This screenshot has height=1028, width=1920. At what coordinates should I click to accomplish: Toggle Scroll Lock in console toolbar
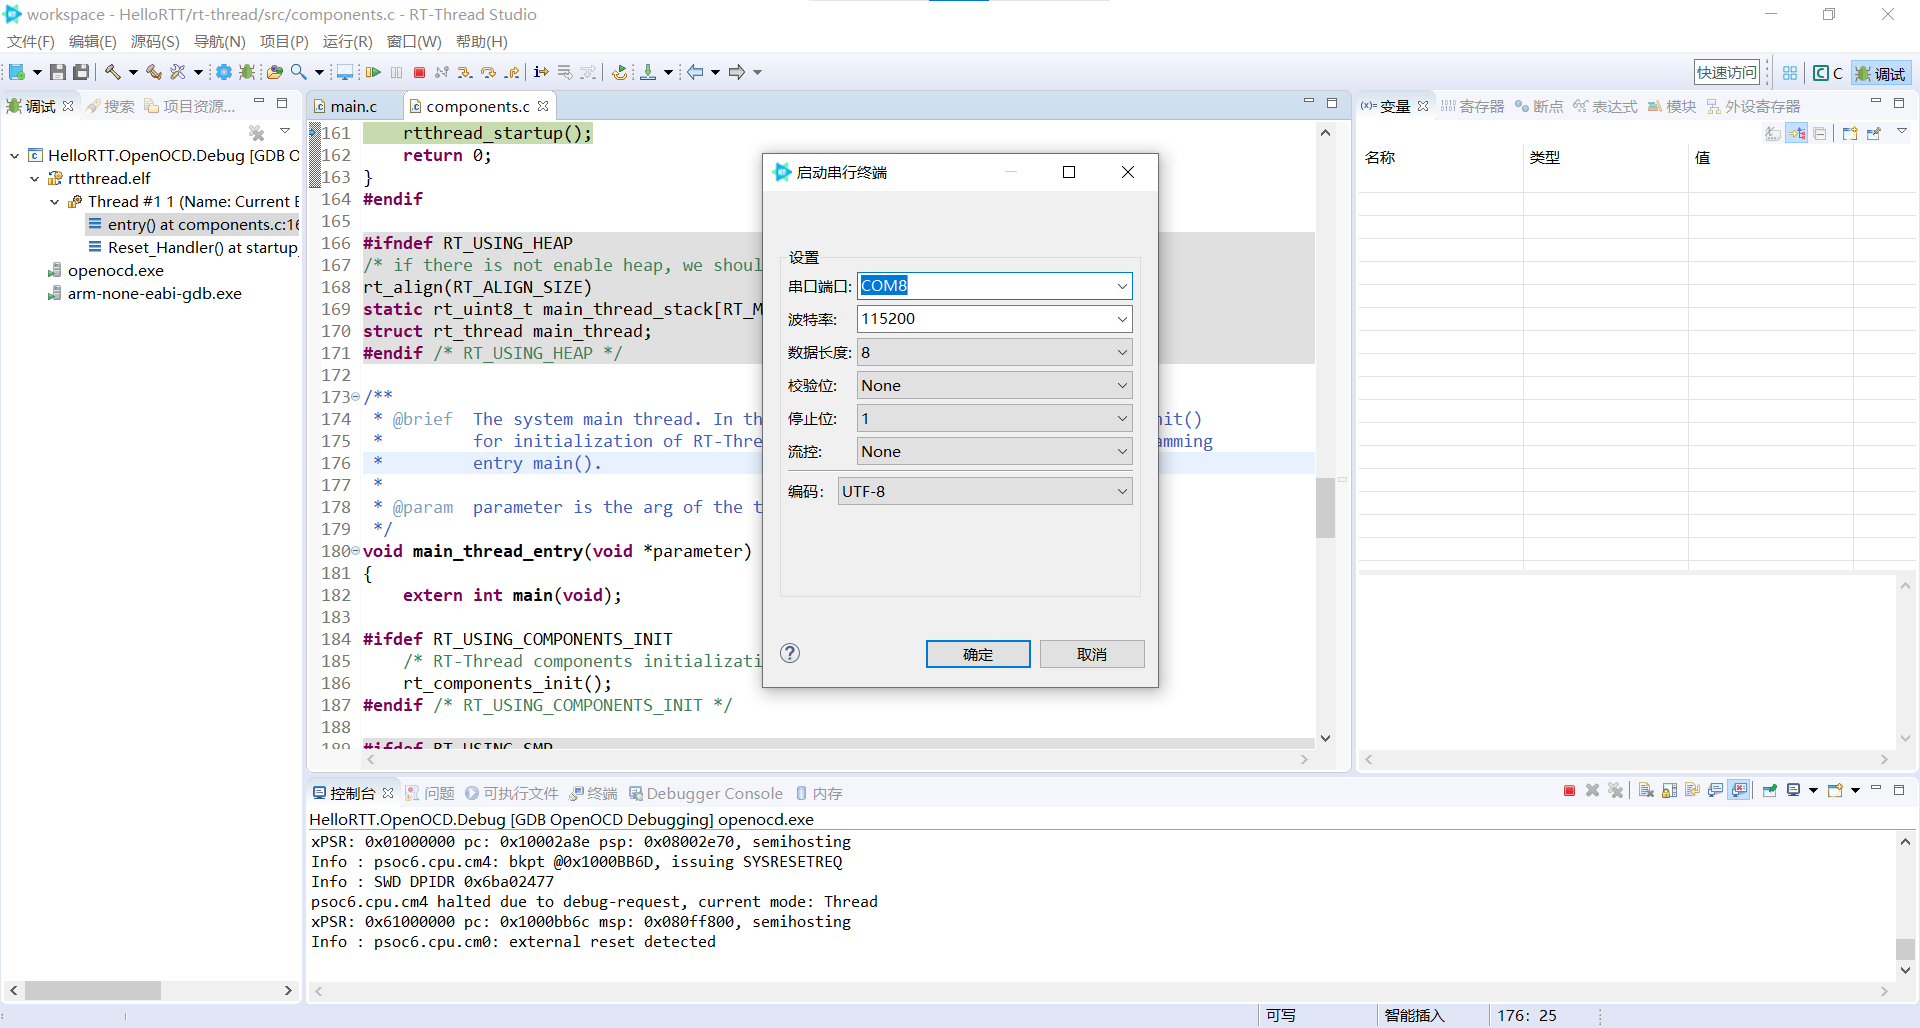tap(1669, 791)
